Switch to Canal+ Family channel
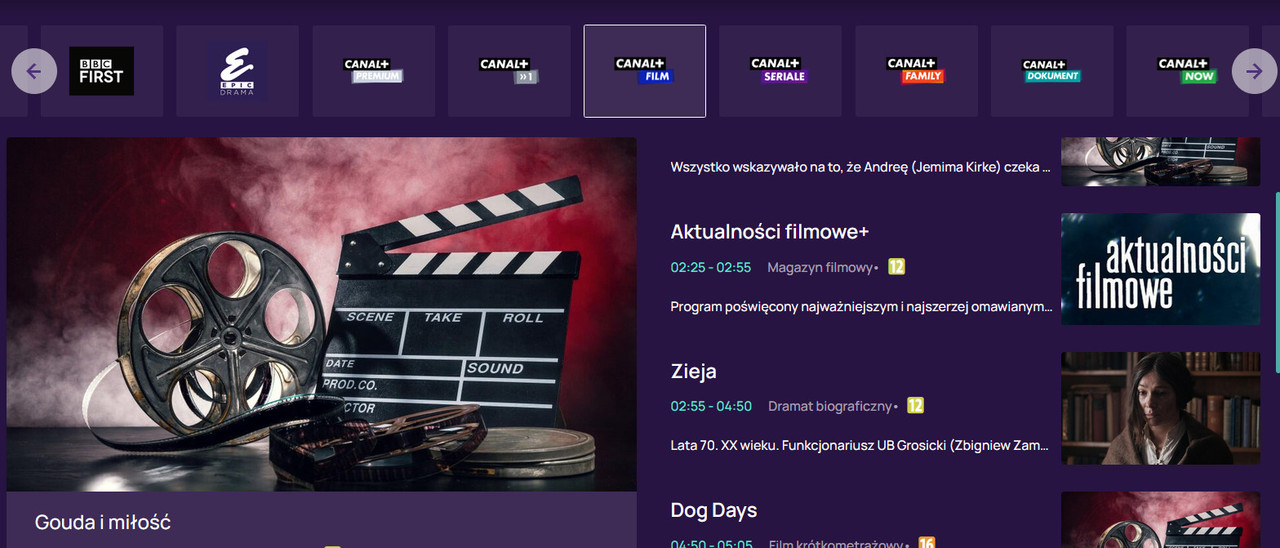 (x=916, y=71)
